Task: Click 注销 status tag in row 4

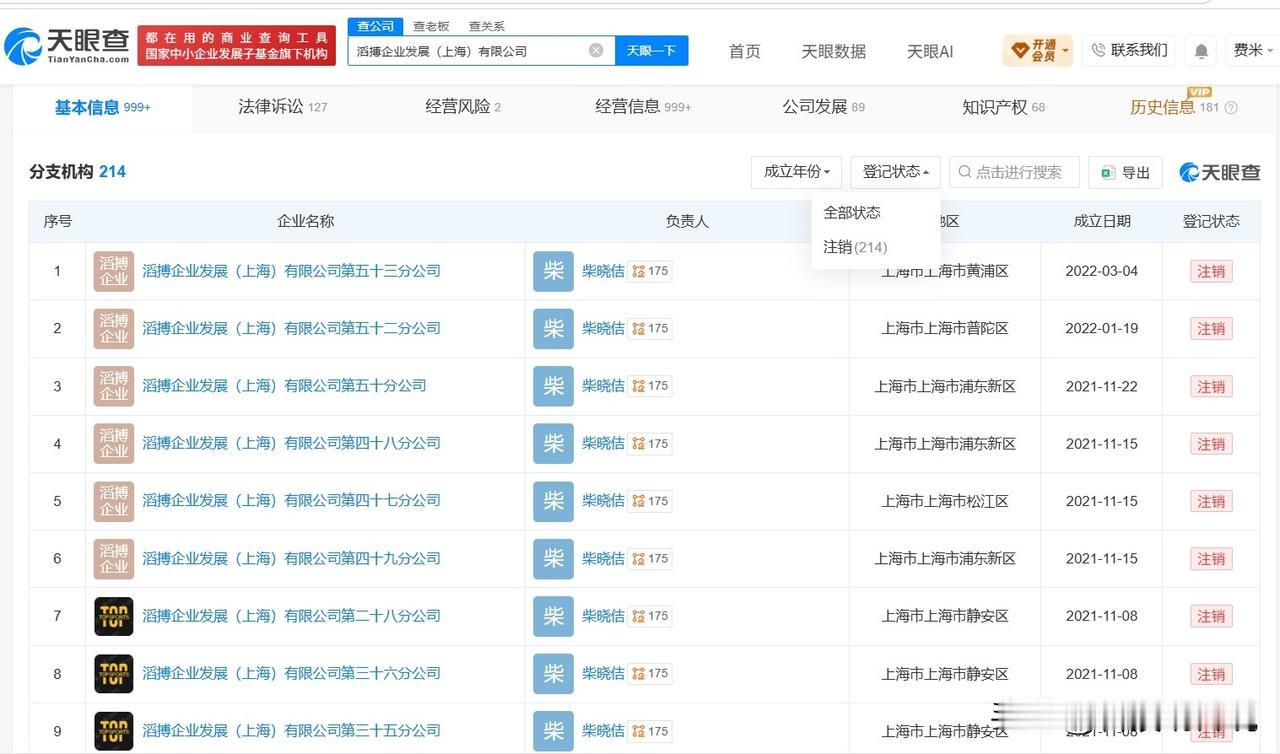Action: pos(1211,444)
